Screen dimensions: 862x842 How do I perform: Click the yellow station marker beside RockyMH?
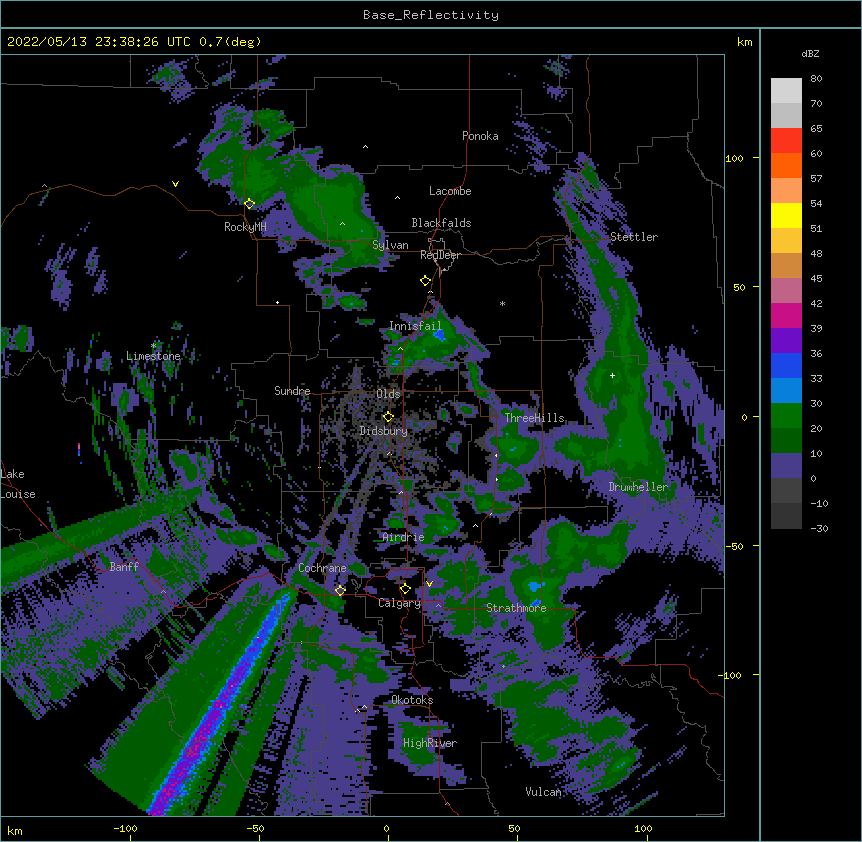click(250, 204)
